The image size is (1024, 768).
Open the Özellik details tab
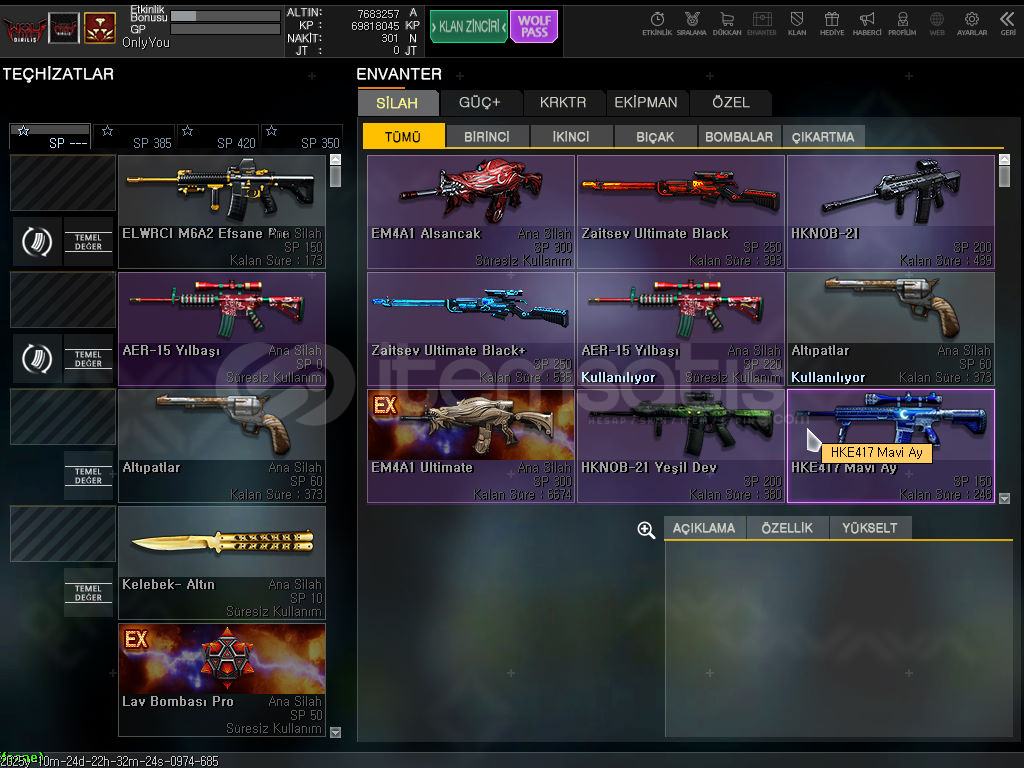[x=787, y=528]
